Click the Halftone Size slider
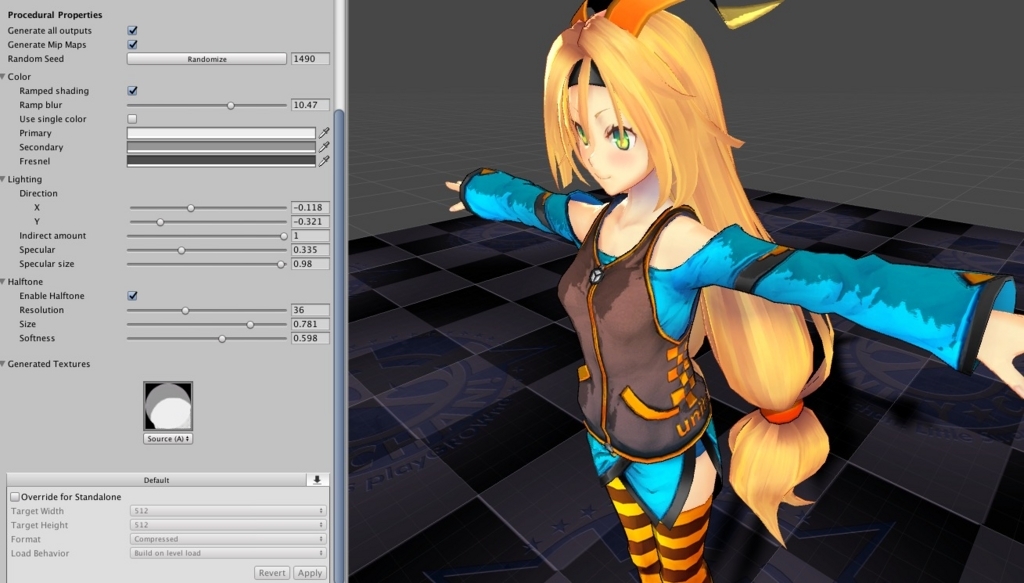 coord(206,324)
